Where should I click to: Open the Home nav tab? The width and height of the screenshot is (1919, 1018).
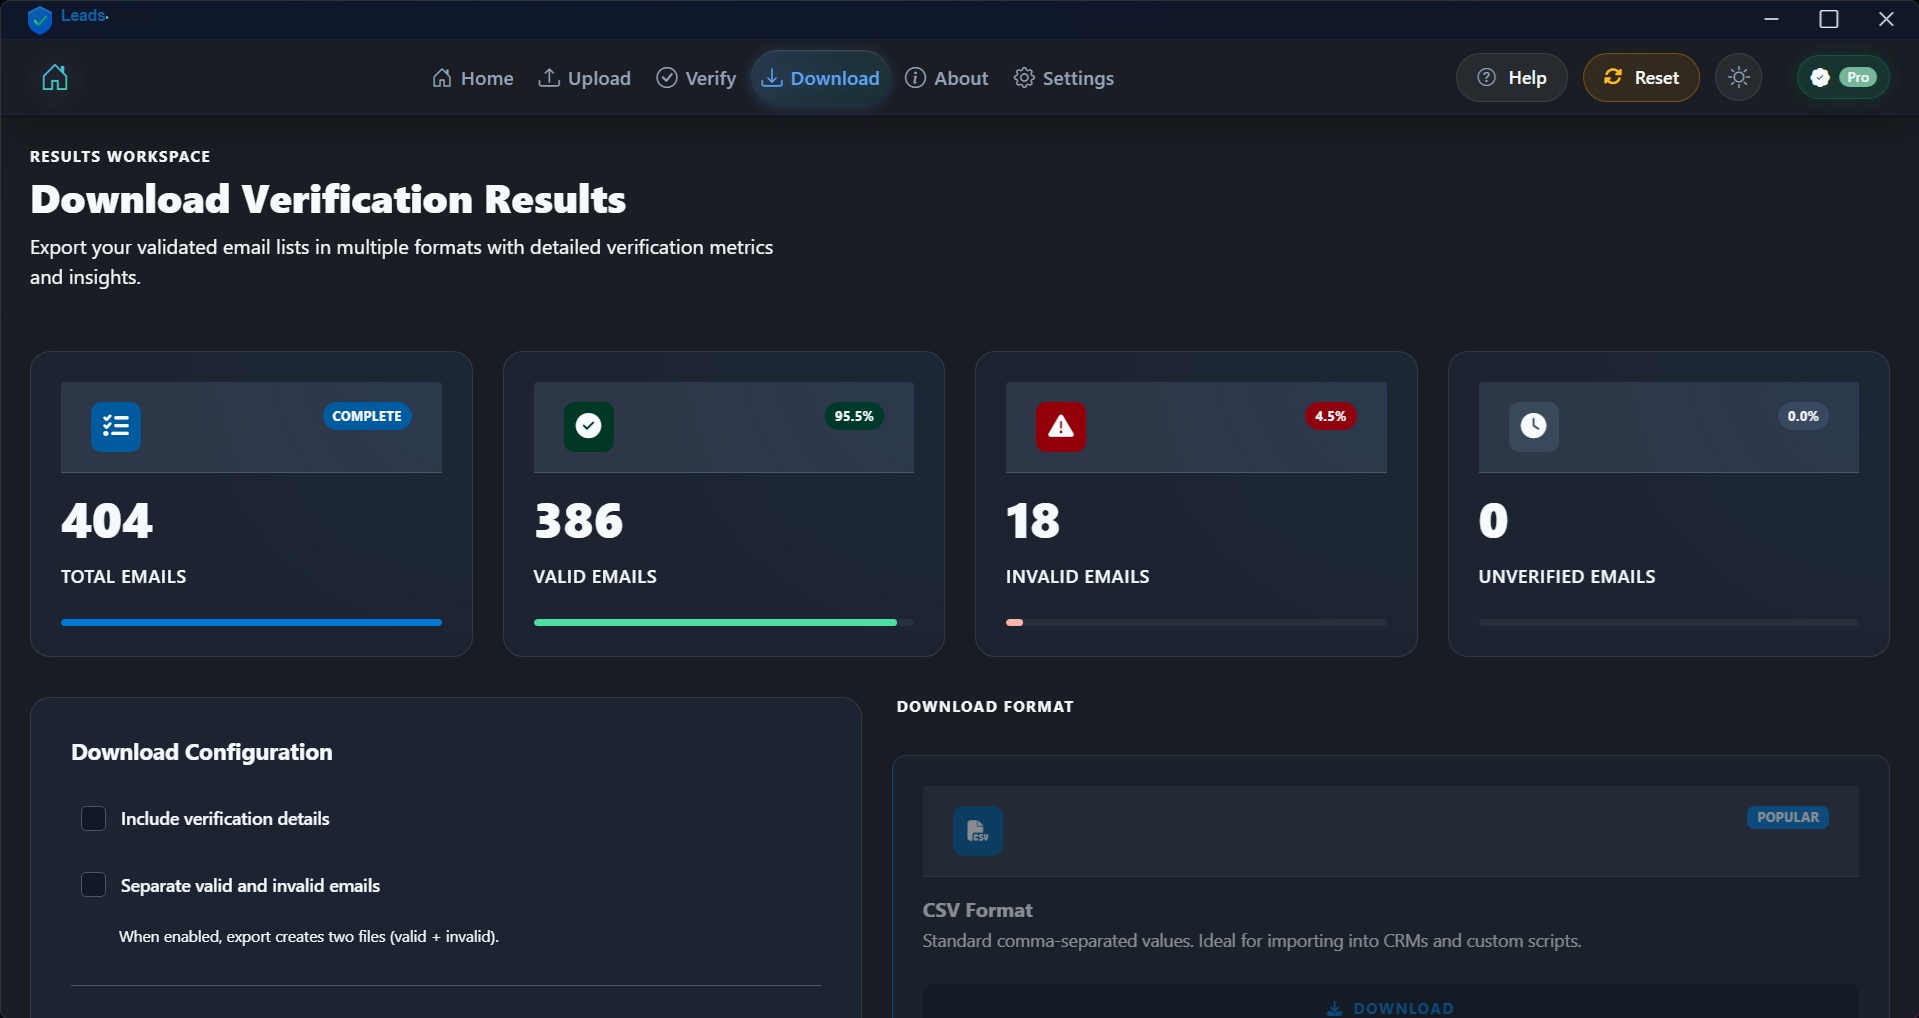(x=472, y=78)
